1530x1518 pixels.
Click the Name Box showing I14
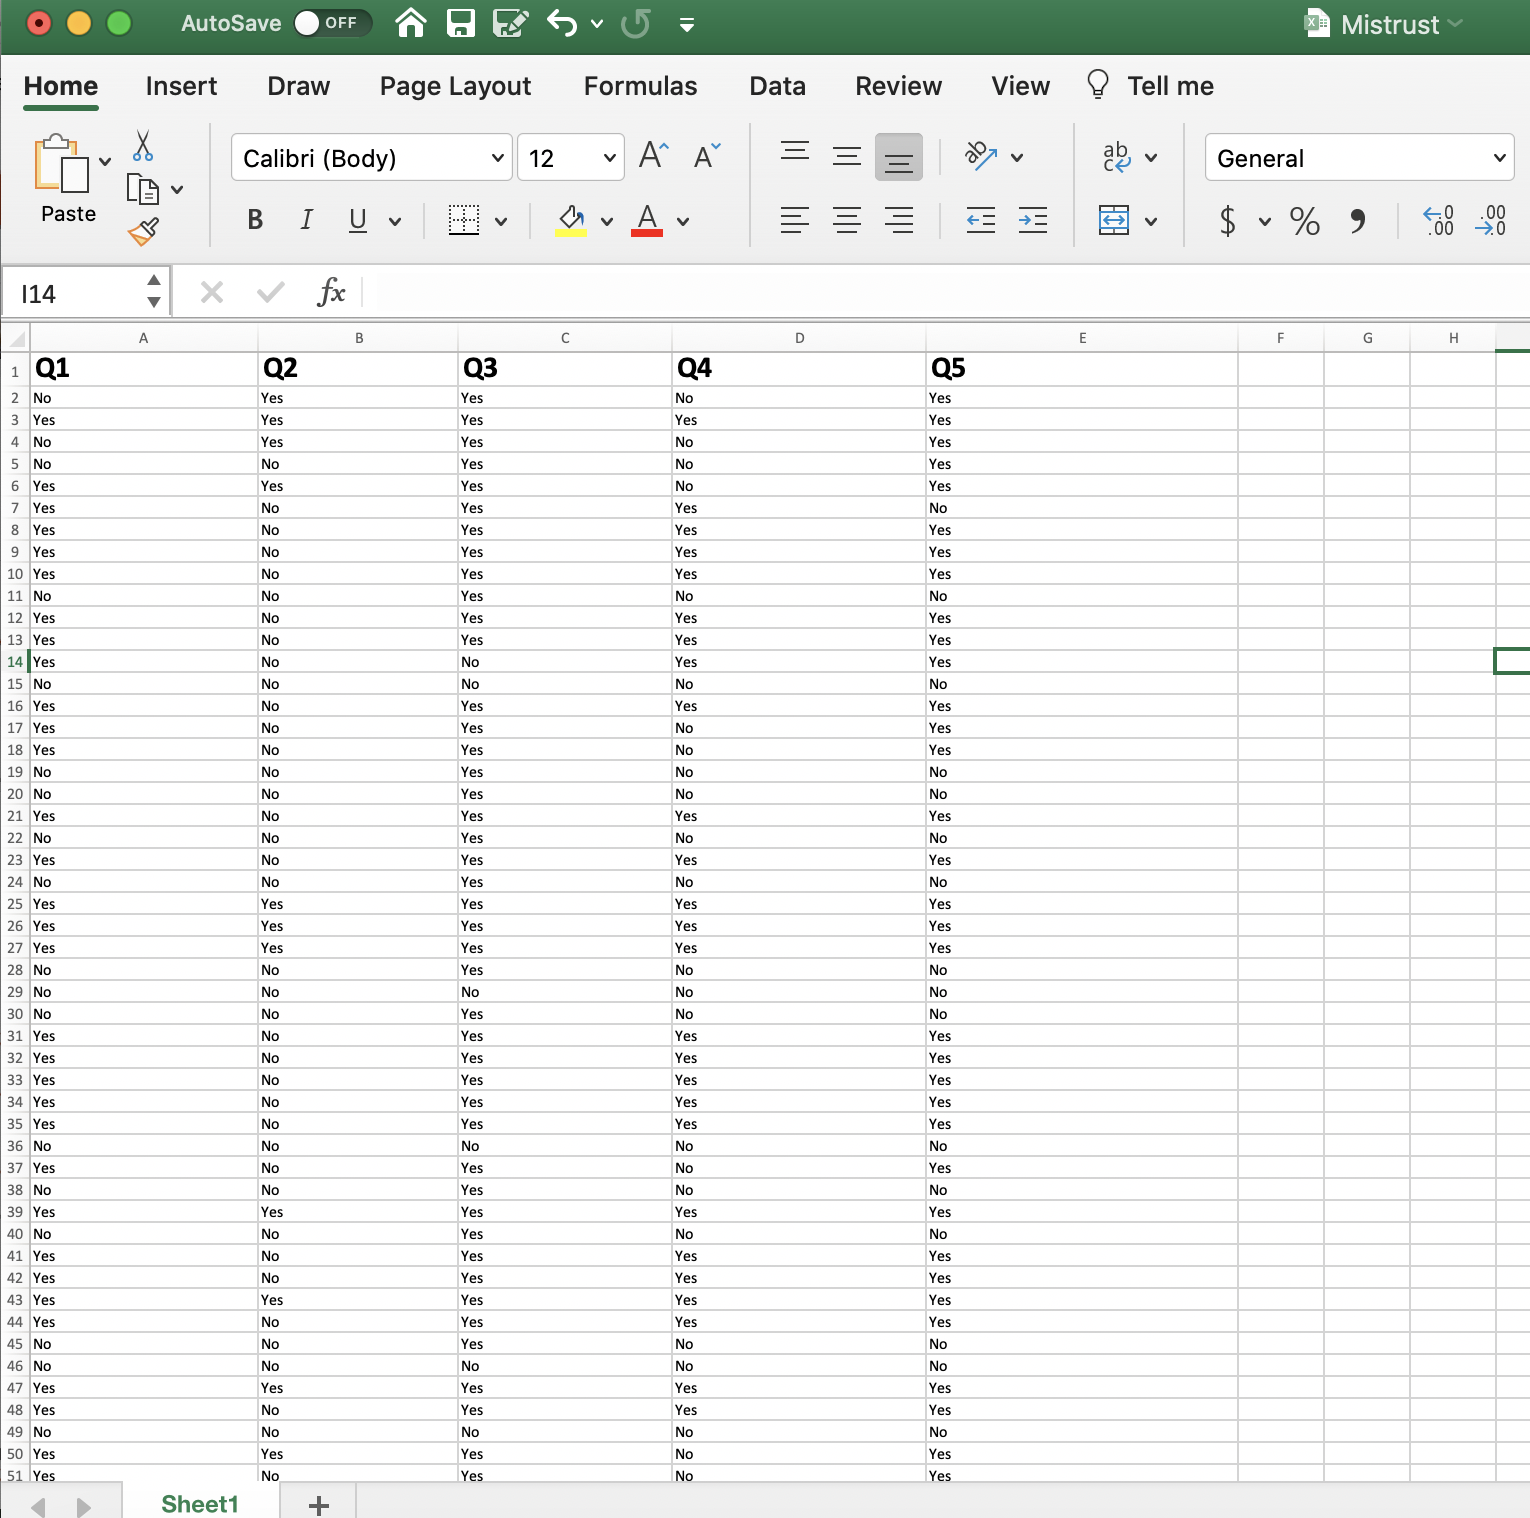[85, 293]
